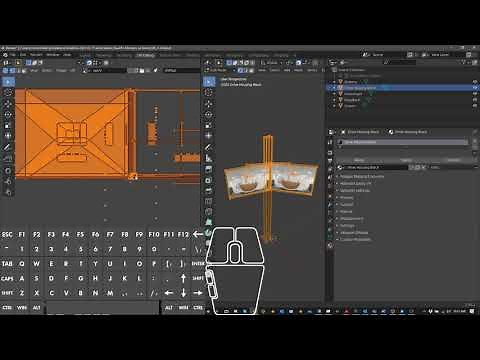Select the Rotate tool in the 3D viewport
This screenshot has width=480, height=360.
(x=209, y=115)
